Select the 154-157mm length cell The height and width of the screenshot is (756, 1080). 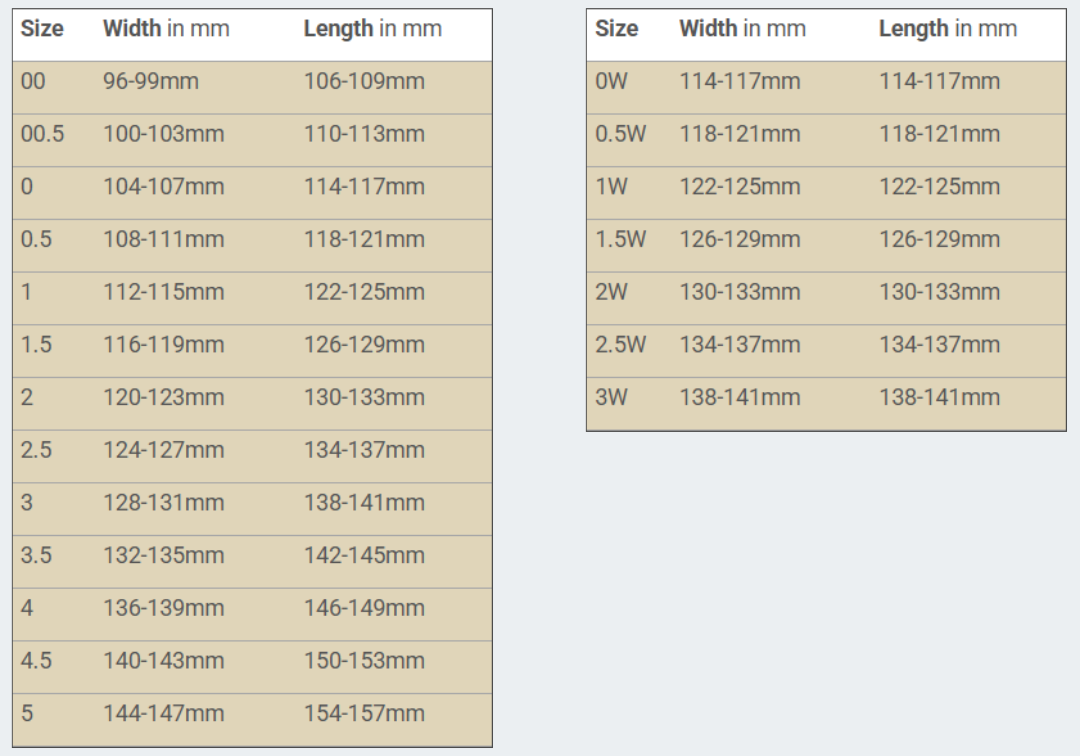tap(364, 714)
